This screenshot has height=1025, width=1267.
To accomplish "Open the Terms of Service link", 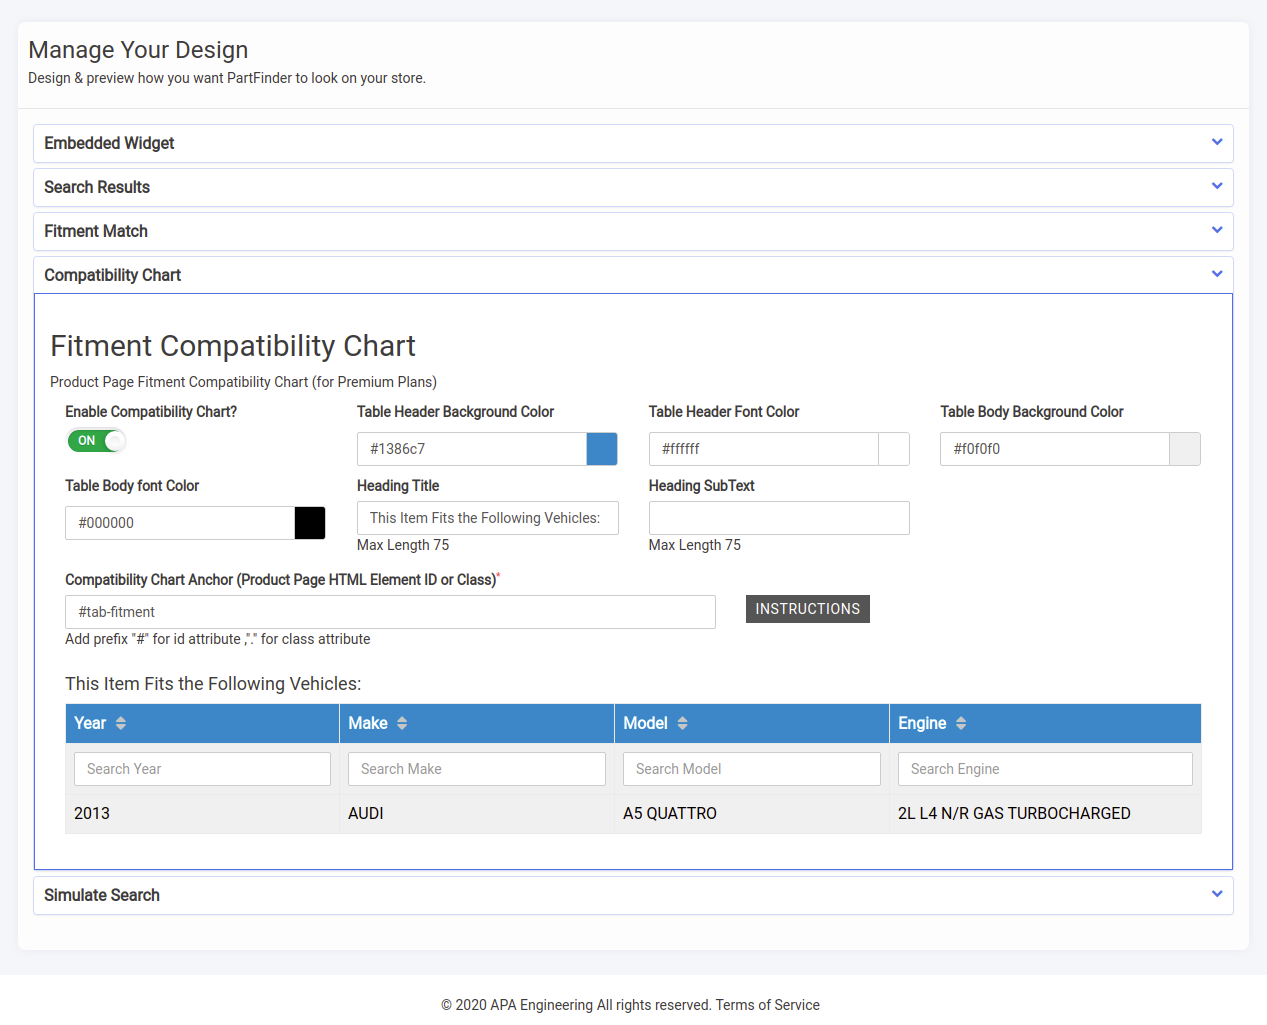I will pyautogui.click(x=768, y=1005).
